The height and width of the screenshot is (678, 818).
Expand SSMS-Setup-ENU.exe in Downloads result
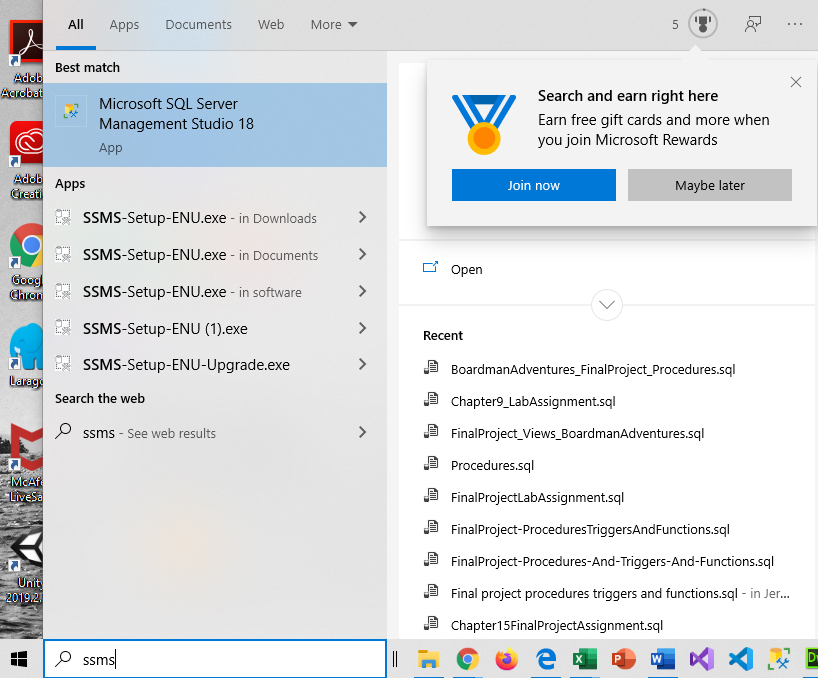tap(362, 218)
